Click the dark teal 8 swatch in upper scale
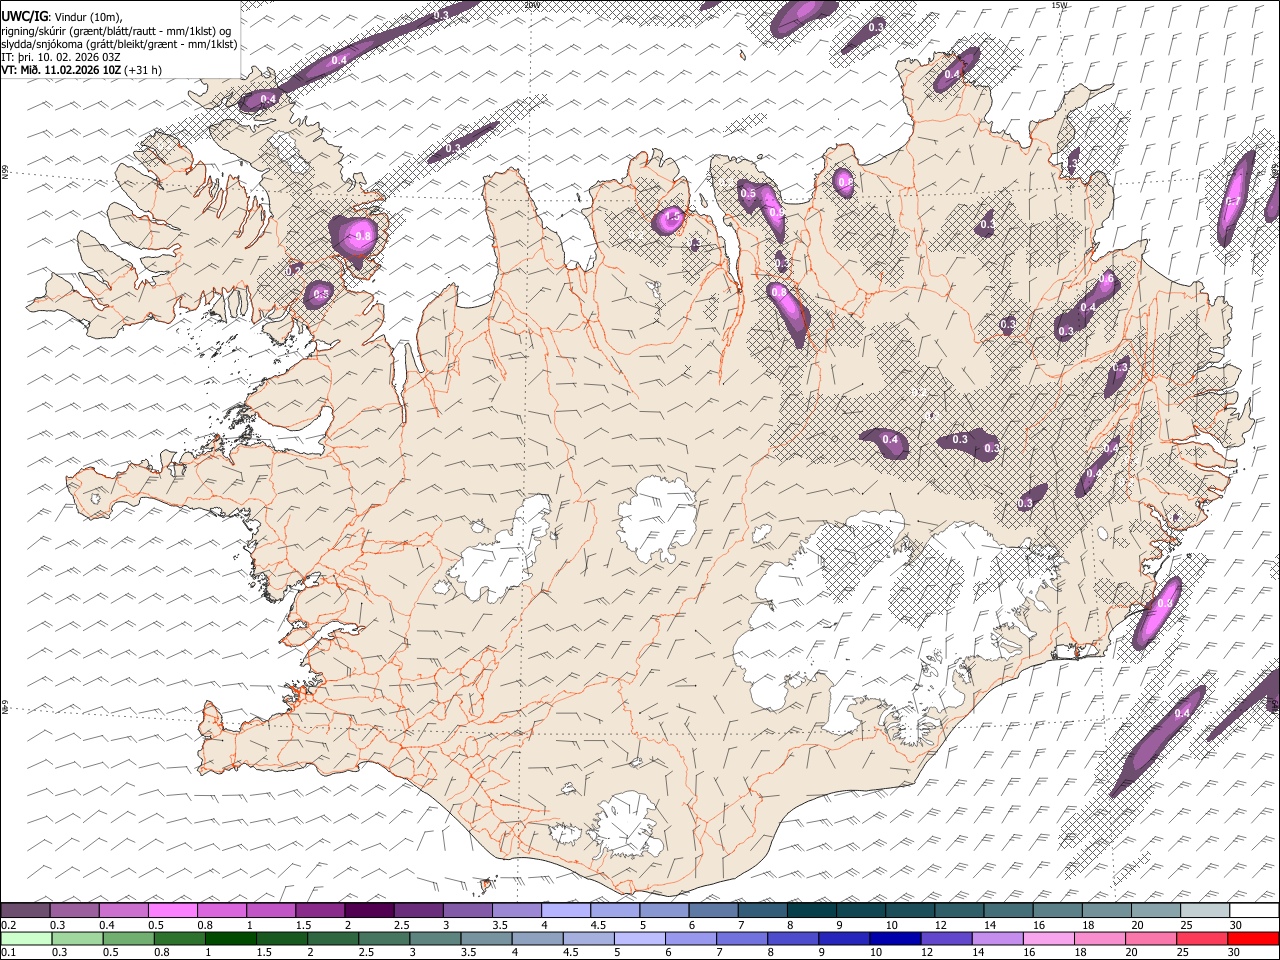Viewport: 1280px width, 960px height. click(810, 910)
